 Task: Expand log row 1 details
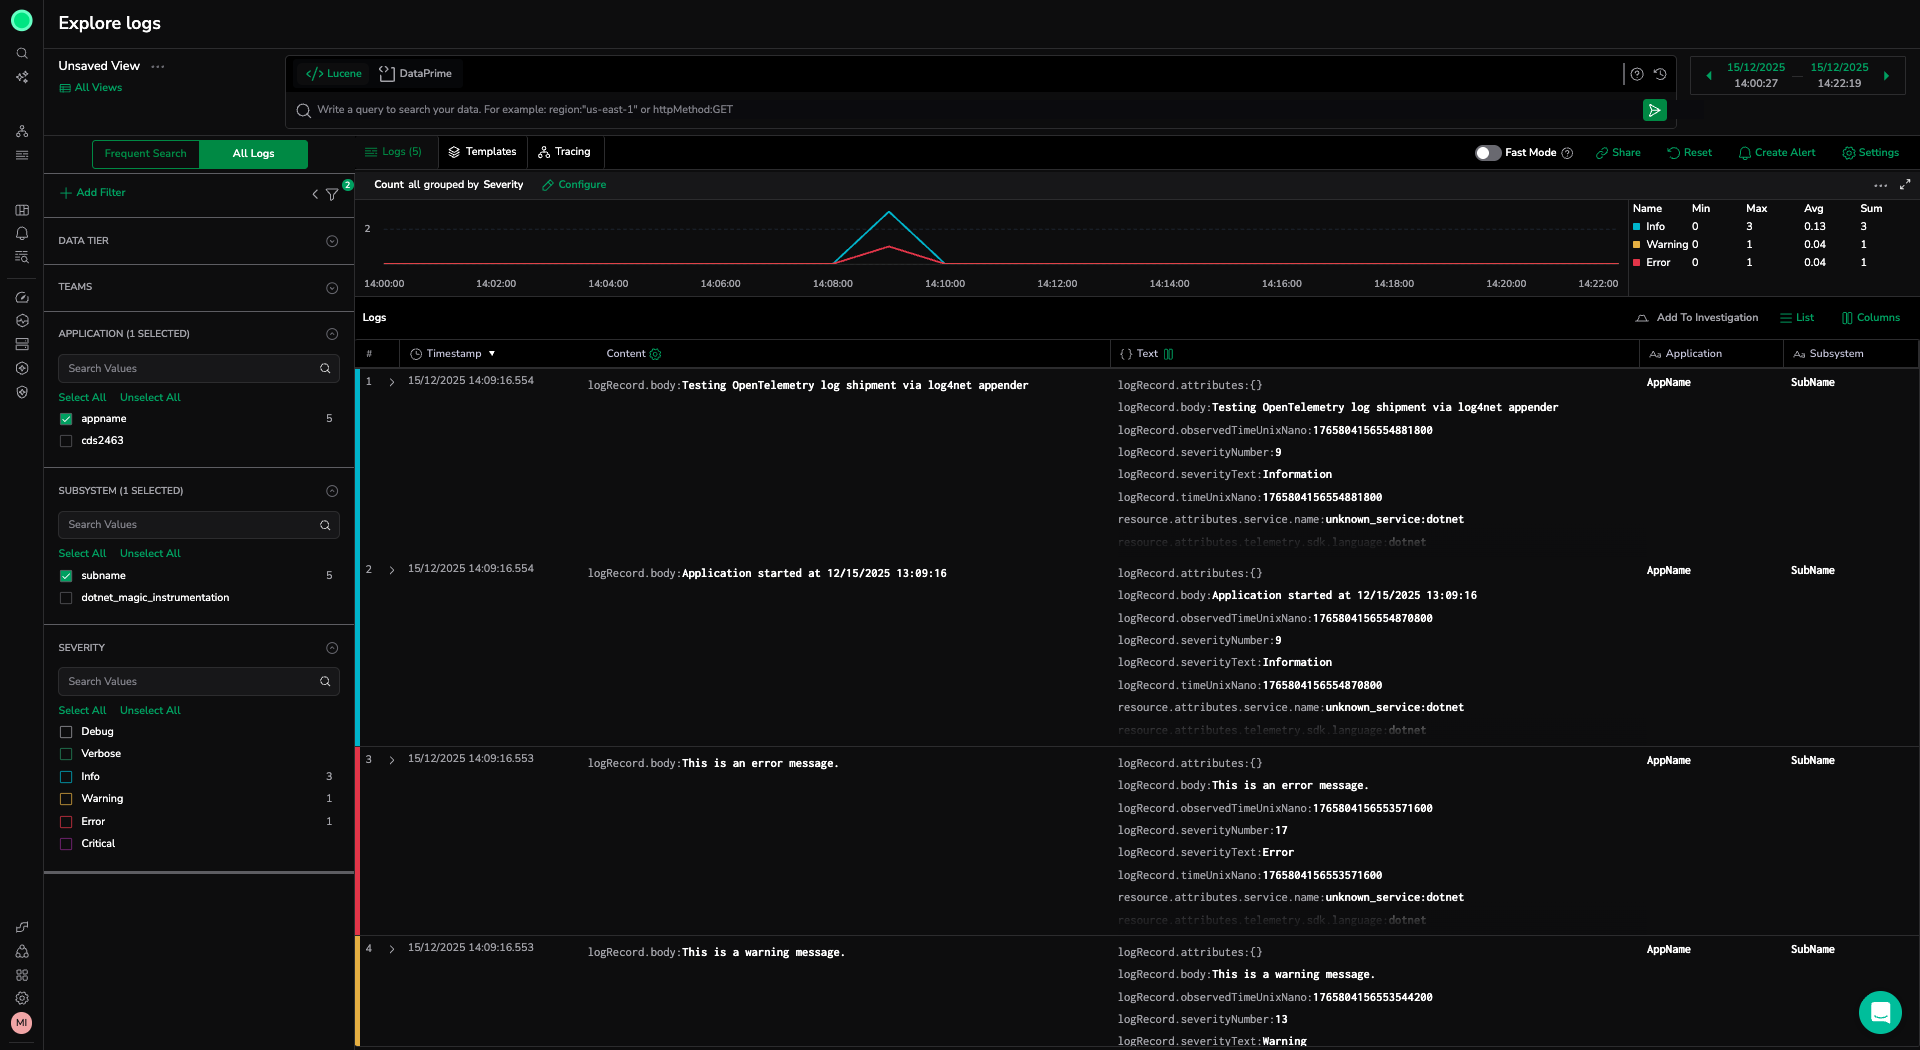point(391,382)
